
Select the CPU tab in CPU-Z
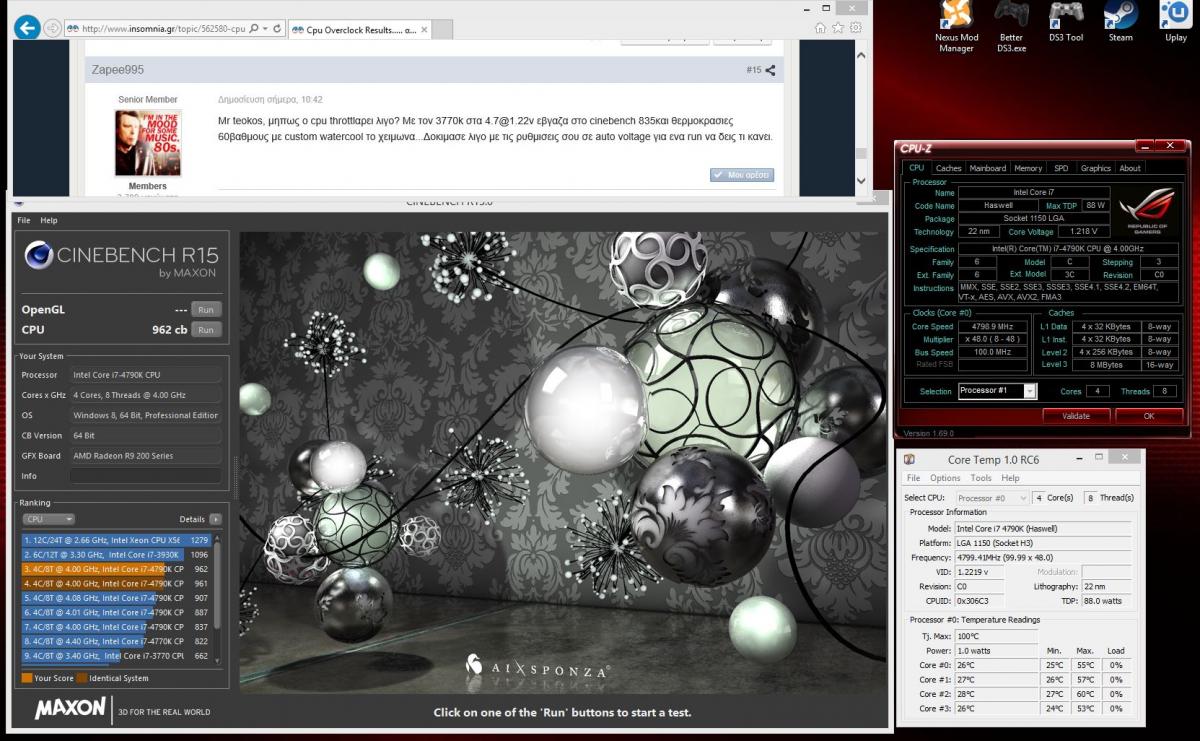point(916,168)
